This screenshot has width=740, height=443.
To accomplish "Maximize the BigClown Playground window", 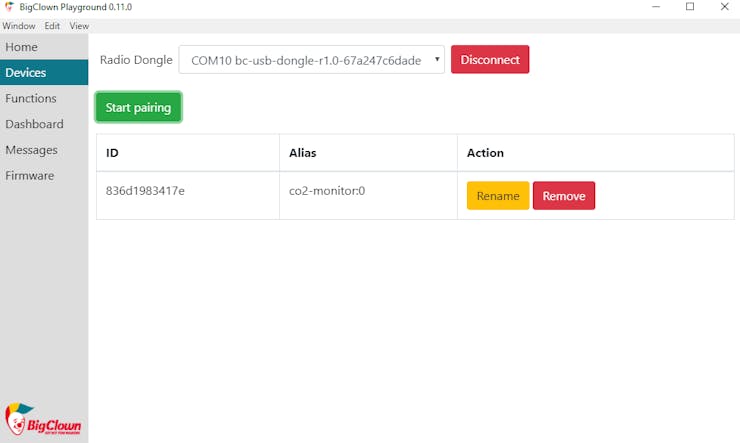I will click(x=690, y=7).
